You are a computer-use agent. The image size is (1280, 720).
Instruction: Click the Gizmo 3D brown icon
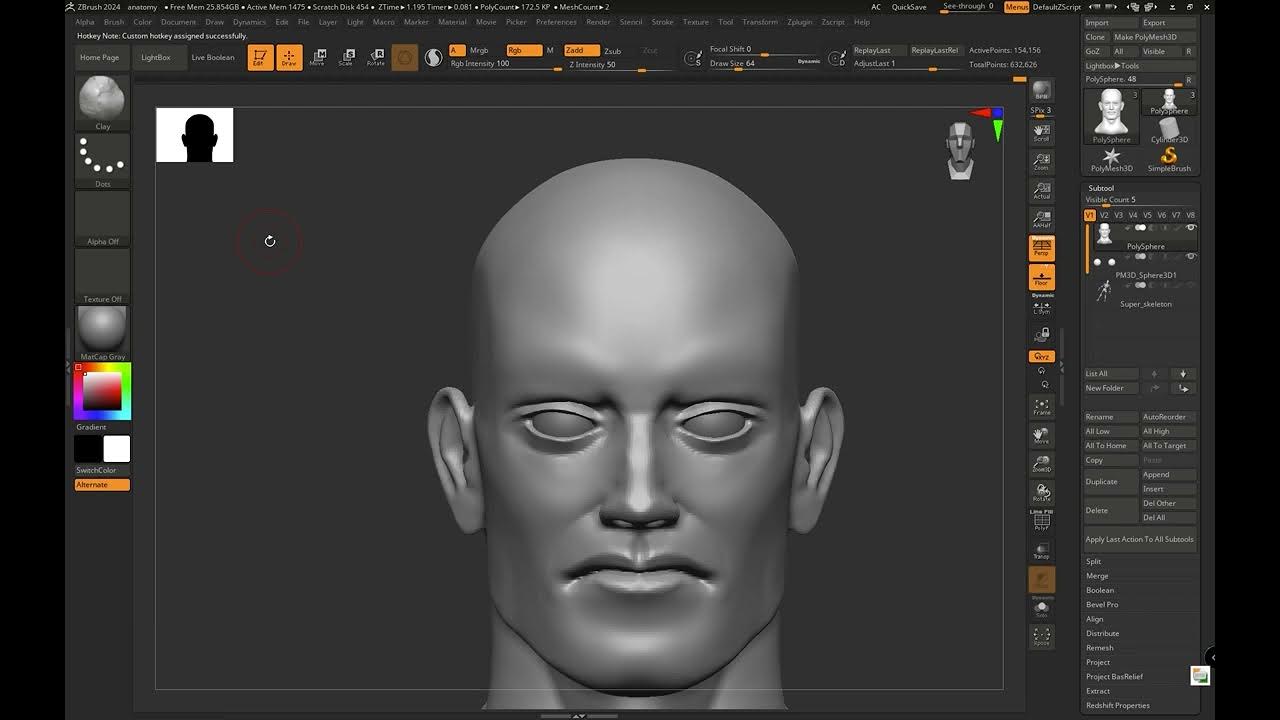pyautogui.click(x=404, y=58)
